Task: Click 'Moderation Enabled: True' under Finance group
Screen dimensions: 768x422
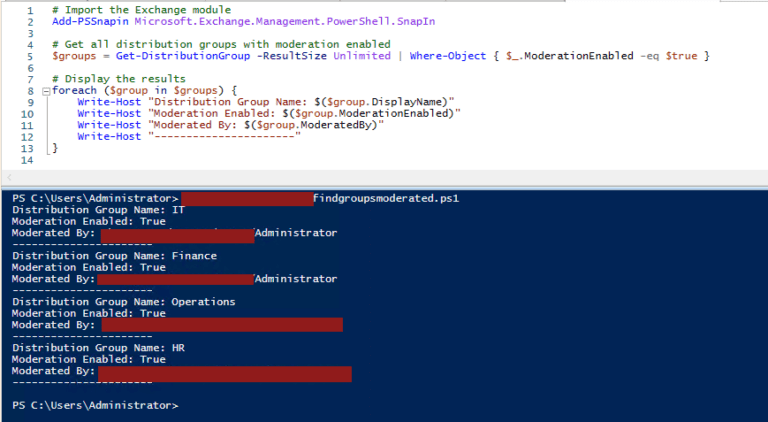Action: [x=89, y=267]
